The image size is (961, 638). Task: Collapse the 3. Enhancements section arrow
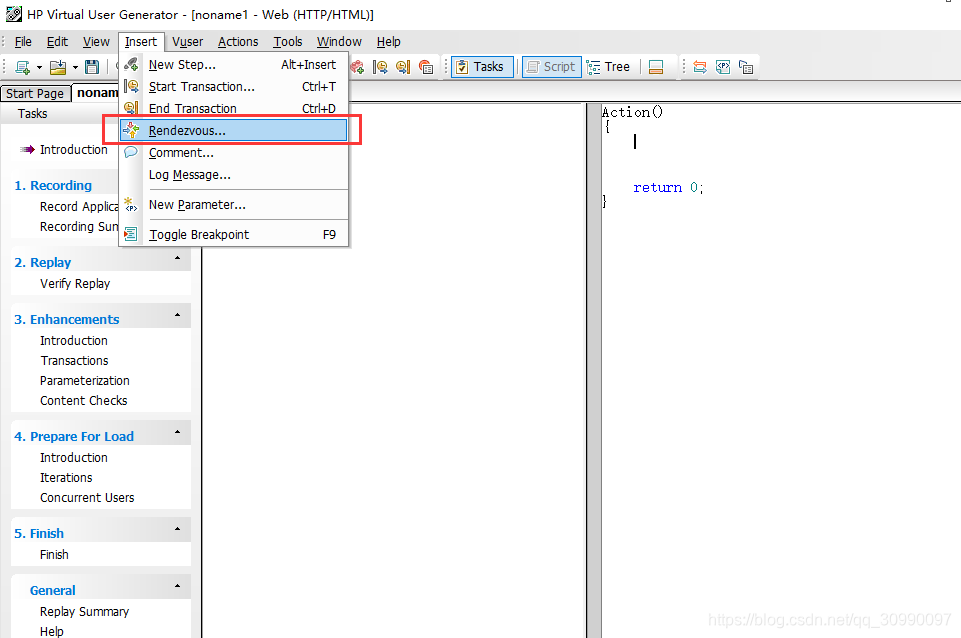point(178,315)
